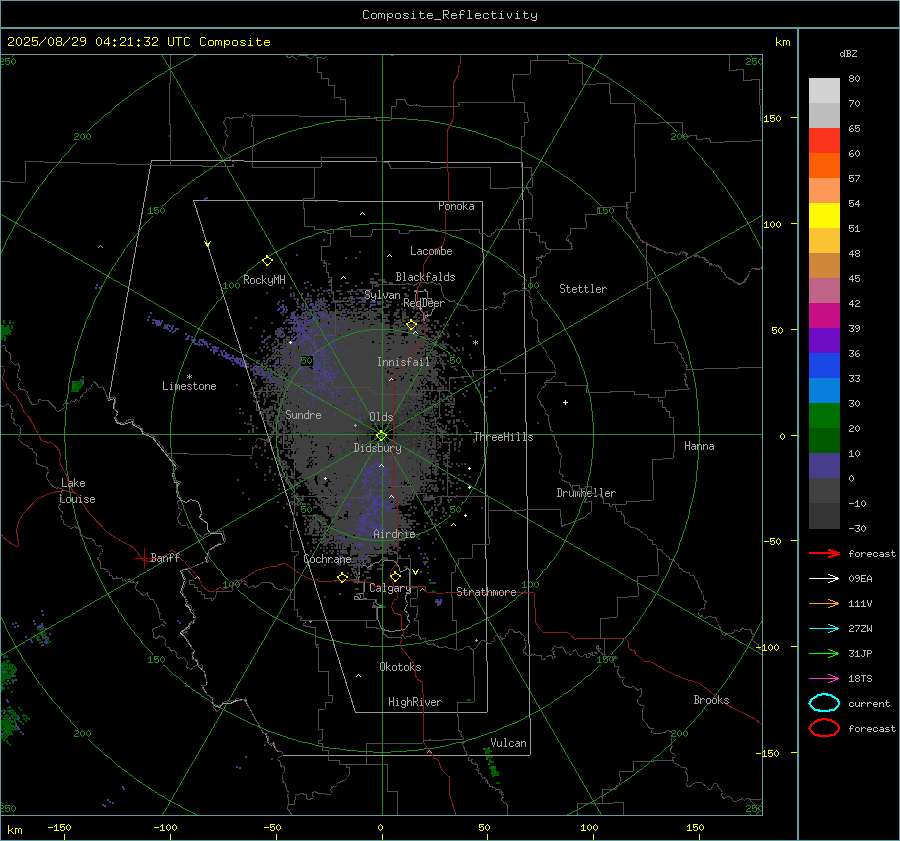Click the Brooks label

pyautogui.click(x=711, y=700)
